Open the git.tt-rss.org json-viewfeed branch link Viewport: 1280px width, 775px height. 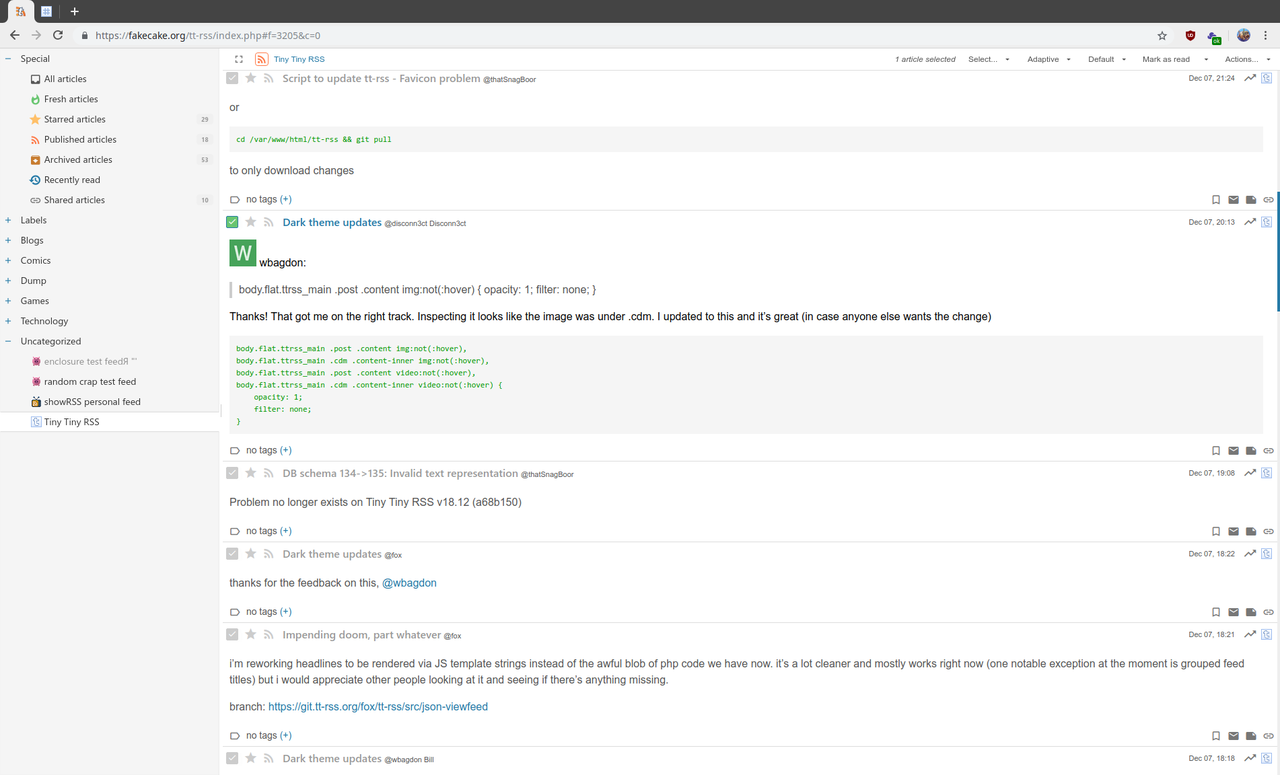coord(377,707)
